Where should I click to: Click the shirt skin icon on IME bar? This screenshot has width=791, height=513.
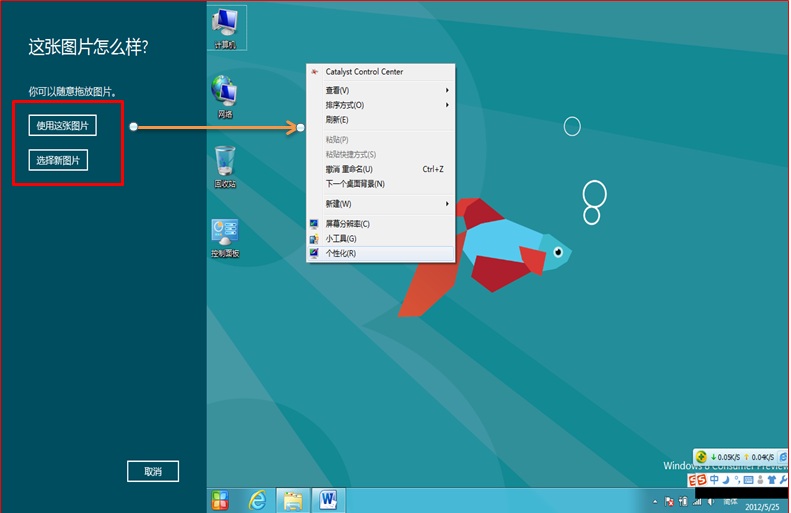point(771,480)
